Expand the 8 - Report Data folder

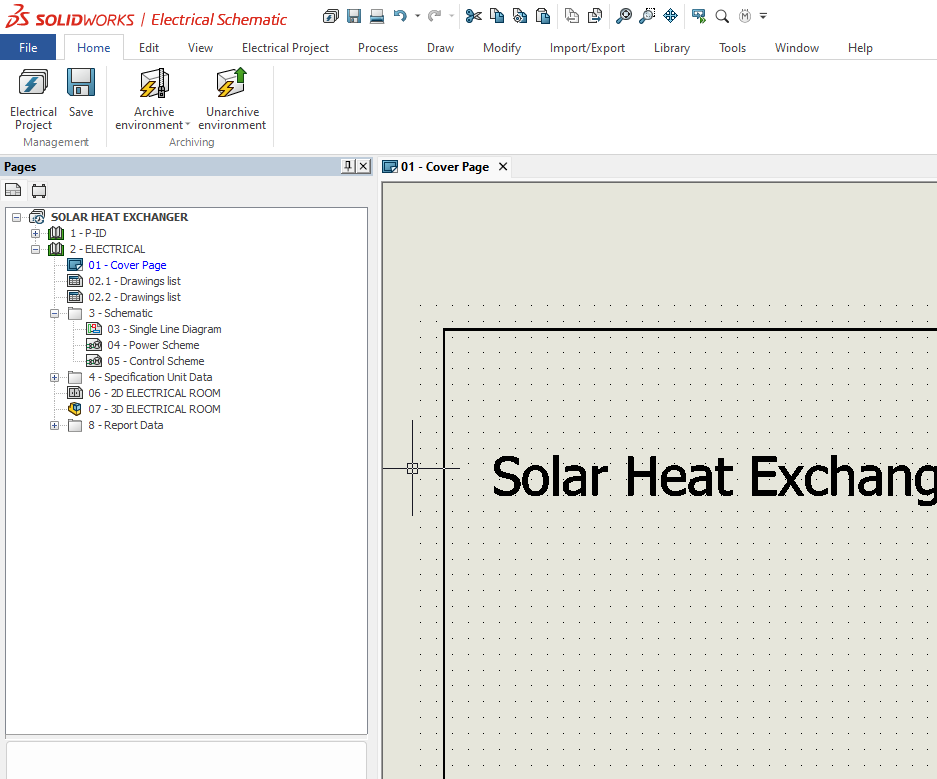click(55, 425)
